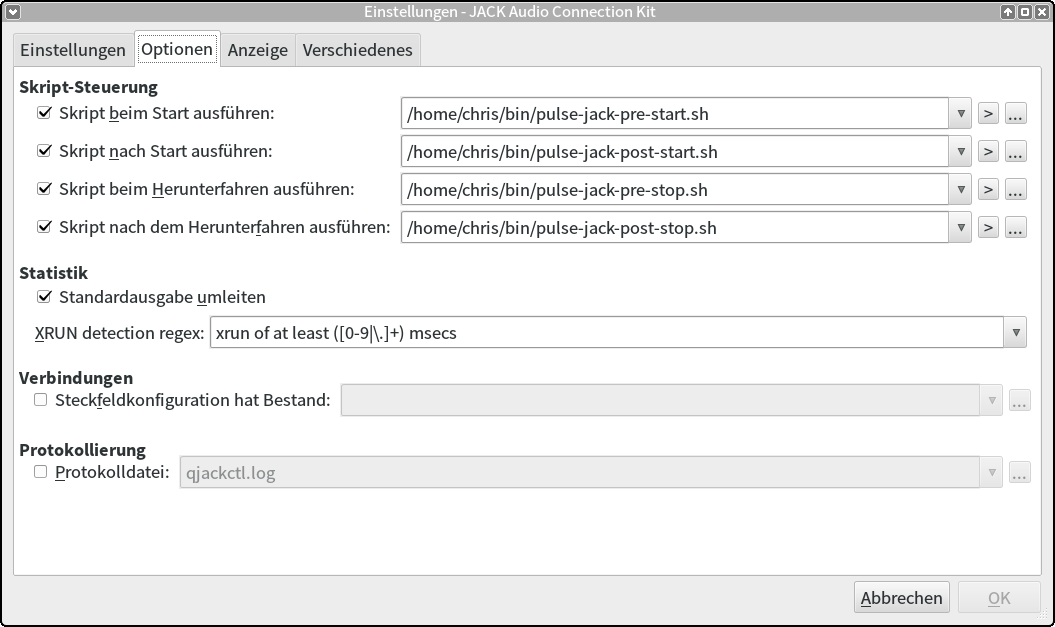Click the Abbrechen button
The width and height of the screenshot is (1055, 627).
(902, 597)
